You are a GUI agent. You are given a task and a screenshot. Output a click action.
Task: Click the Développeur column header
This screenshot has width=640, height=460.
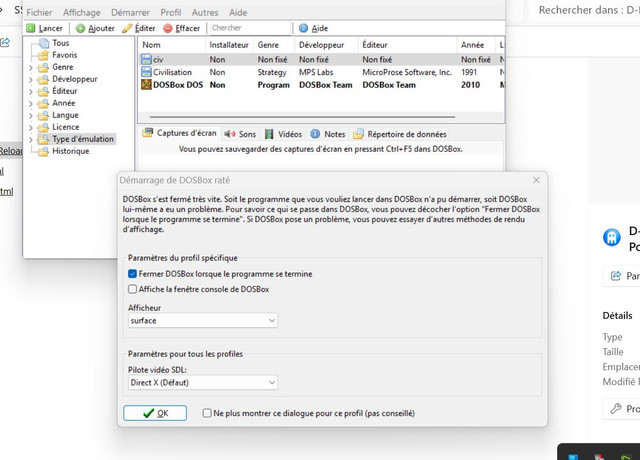tap(327, 45)
